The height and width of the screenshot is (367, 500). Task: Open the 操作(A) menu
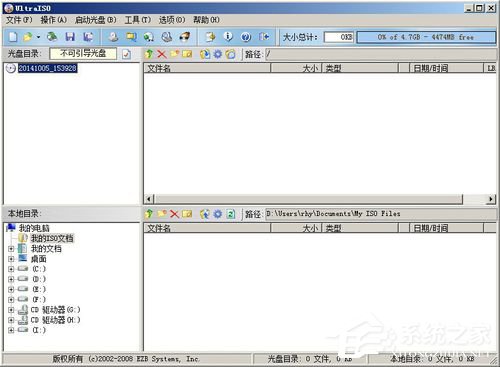53,20
